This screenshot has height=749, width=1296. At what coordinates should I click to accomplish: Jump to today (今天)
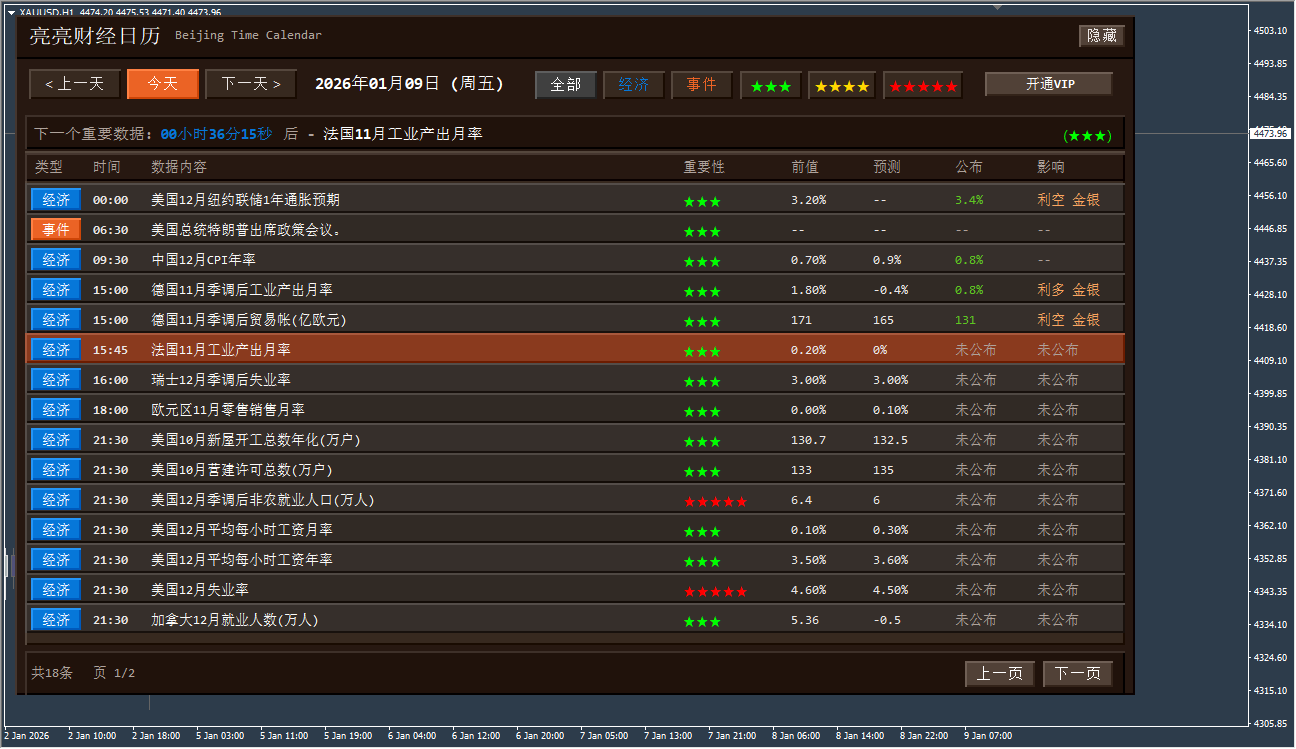[162, 84]
